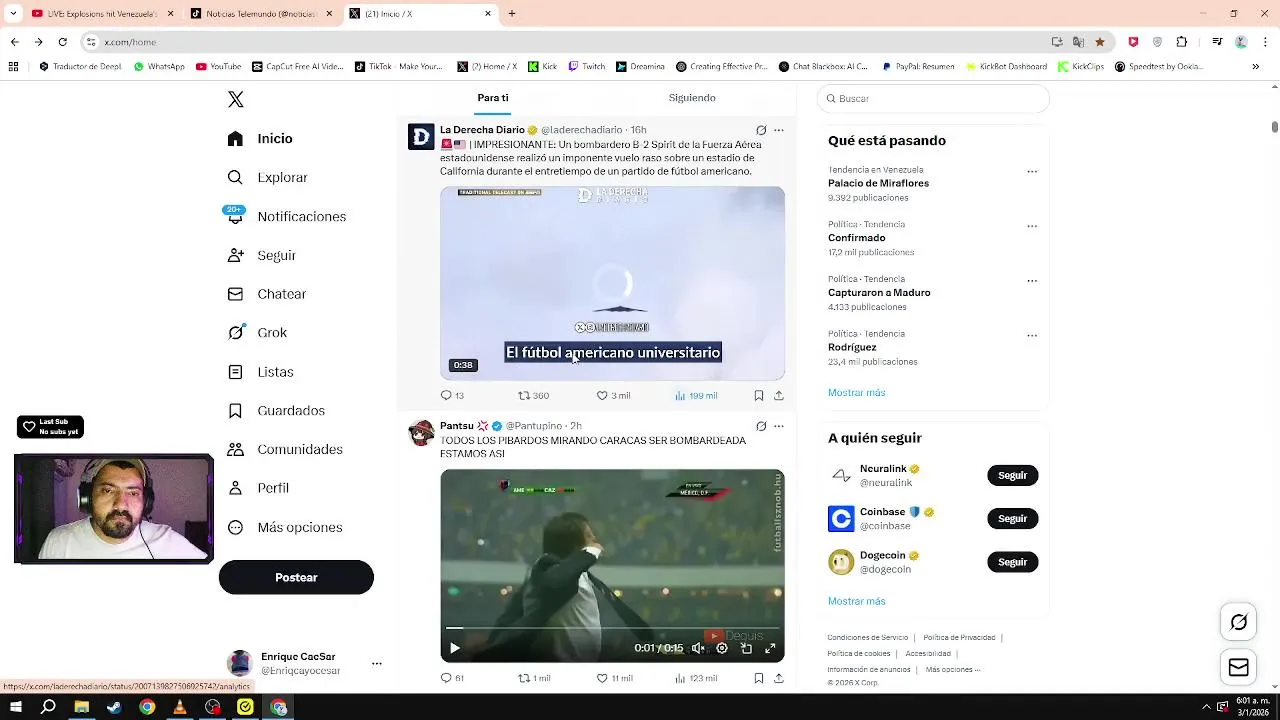Open options for Capturaron a Maduro trend
The height and width of the screenshot is (720, 1280).
coord(1032,281)
